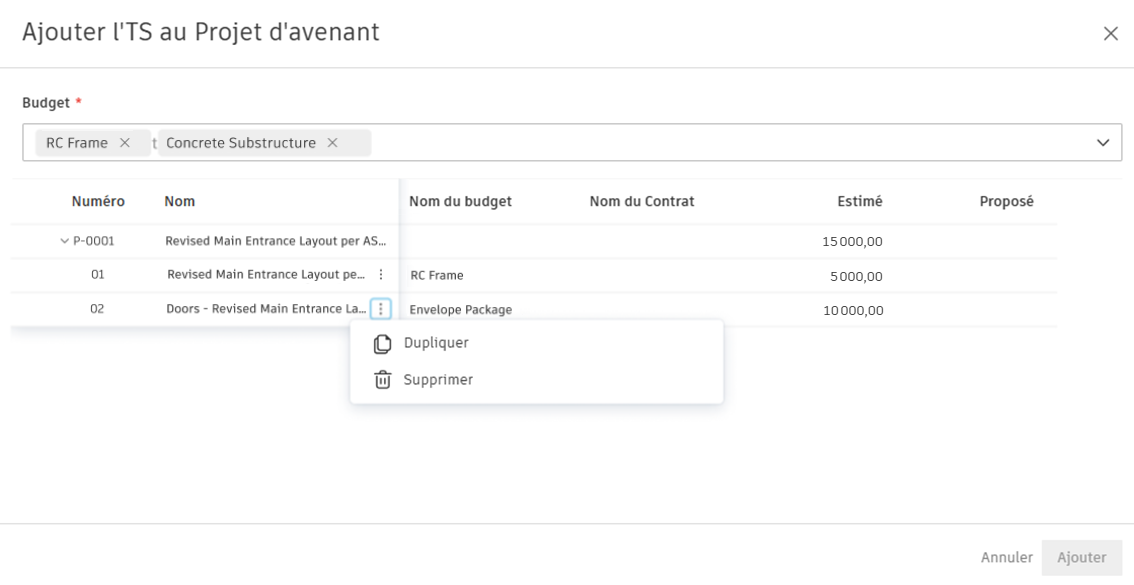This screenshot has height=585, width=1134.
Task: Click row 02 three-dot options button
Action: pyautogui.click(x=380, y=309)
